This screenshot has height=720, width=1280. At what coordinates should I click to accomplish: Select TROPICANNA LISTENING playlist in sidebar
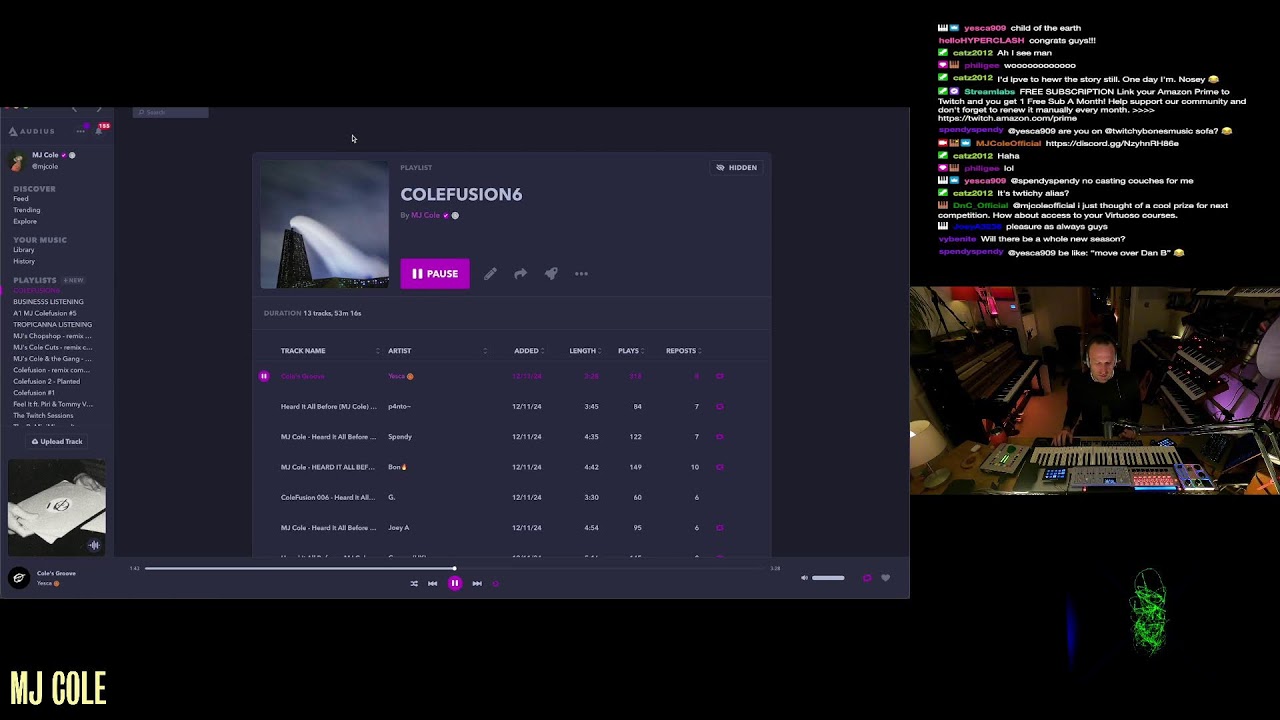coord(52,325)
